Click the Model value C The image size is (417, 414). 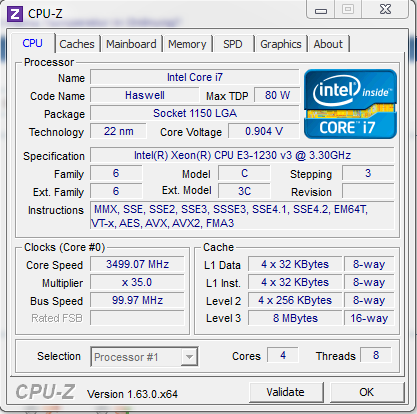(244, 173)
